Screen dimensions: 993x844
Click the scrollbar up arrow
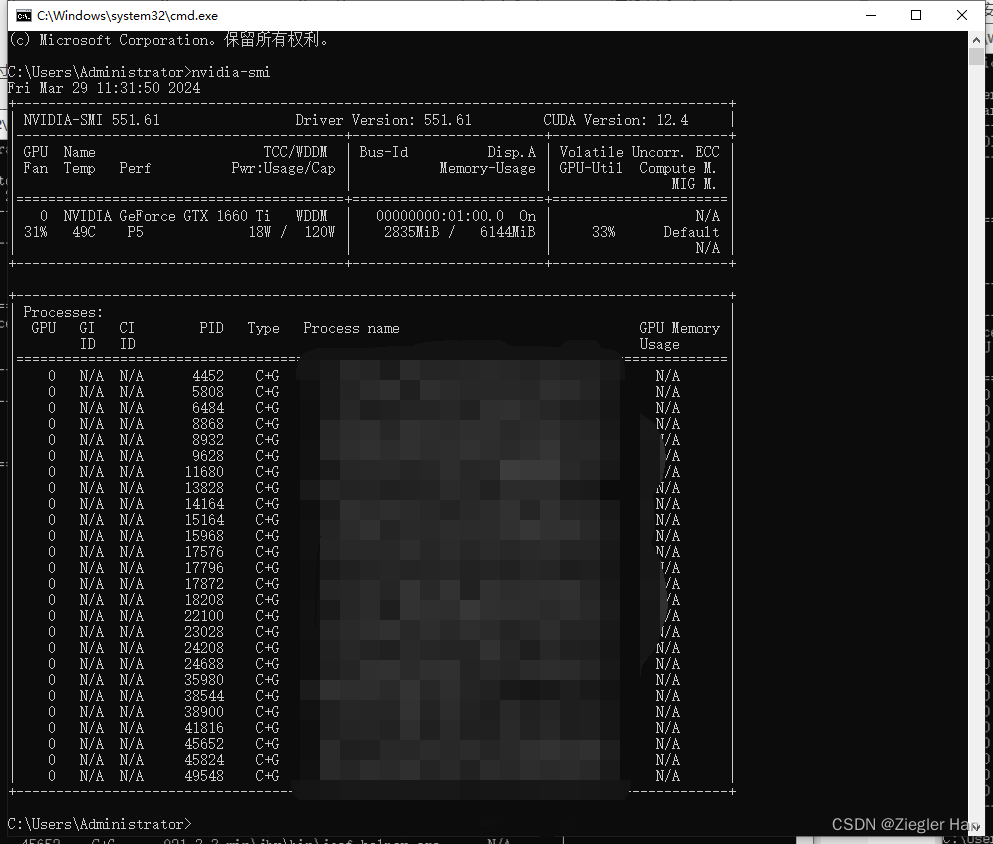click(x=976, y=39)
